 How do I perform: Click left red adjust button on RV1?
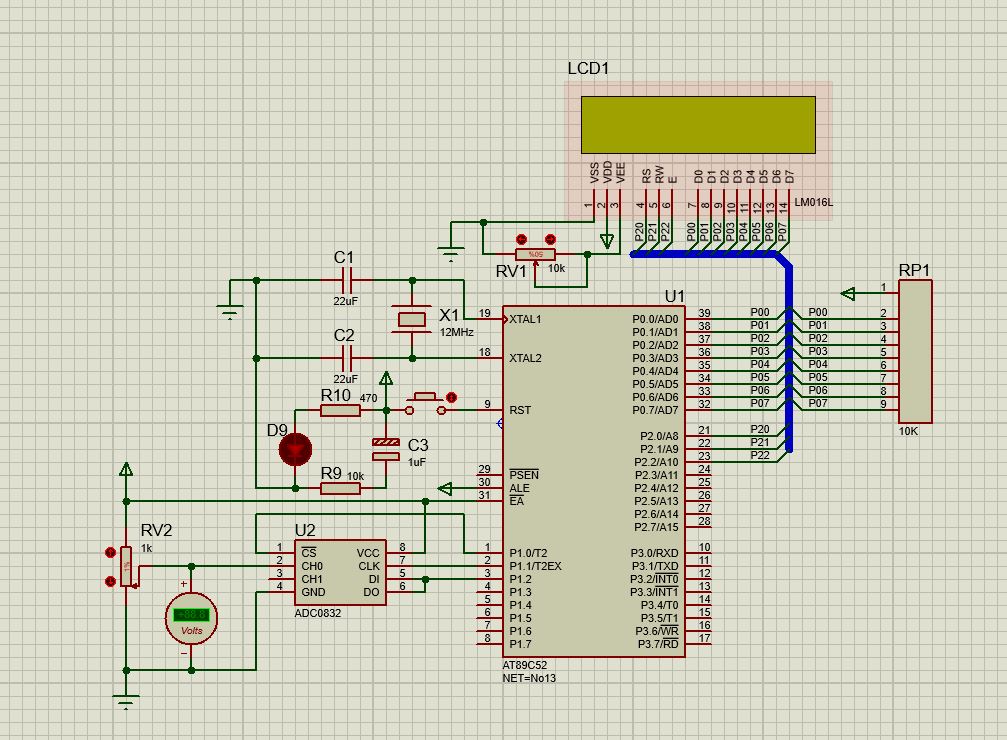tap(521, 240)
